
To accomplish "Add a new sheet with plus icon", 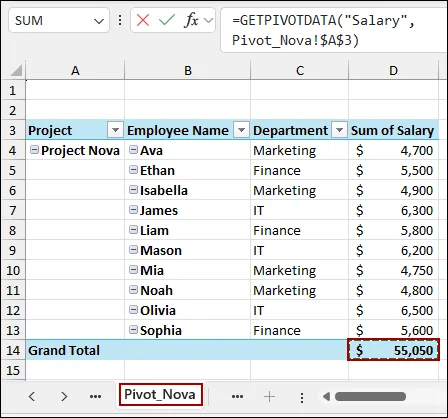I will 269,396.
